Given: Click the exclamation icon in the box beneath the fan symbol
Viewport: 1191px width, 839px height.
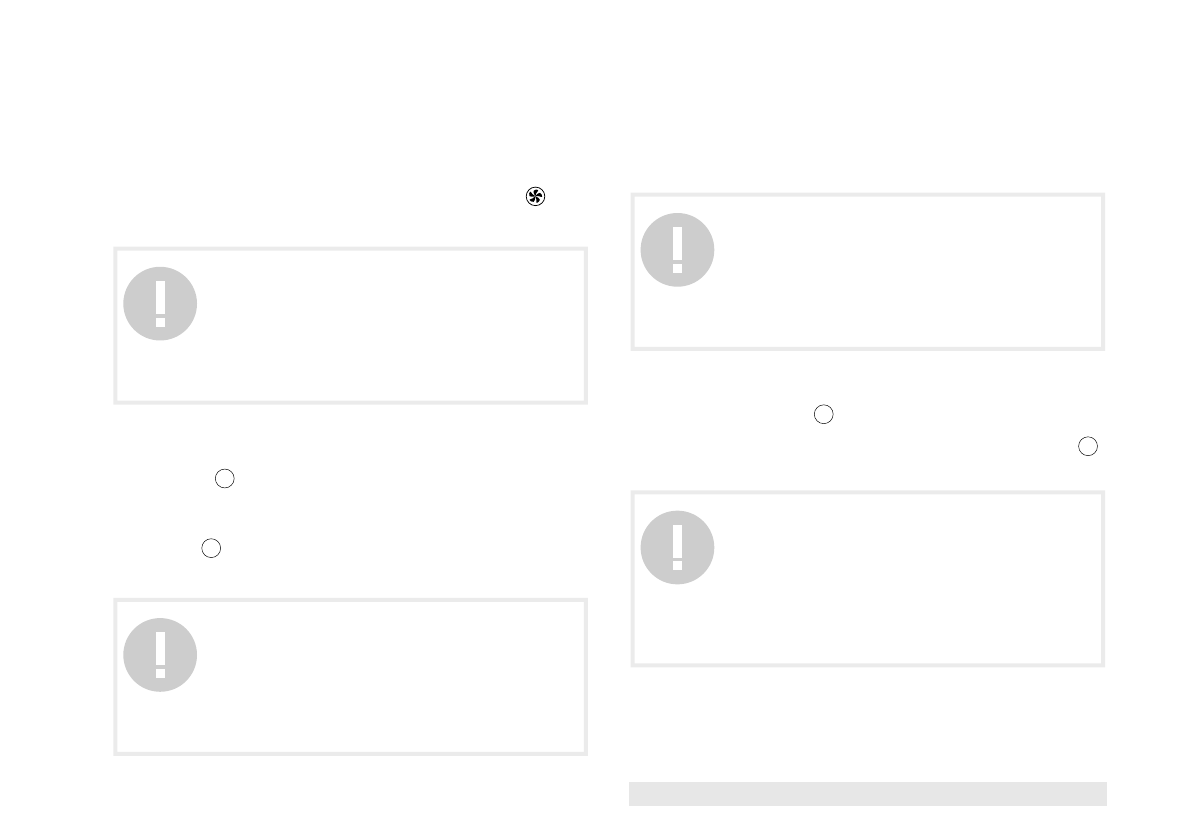Looking at the screenshot, I should pyautogui.click(x=160, y=304).
